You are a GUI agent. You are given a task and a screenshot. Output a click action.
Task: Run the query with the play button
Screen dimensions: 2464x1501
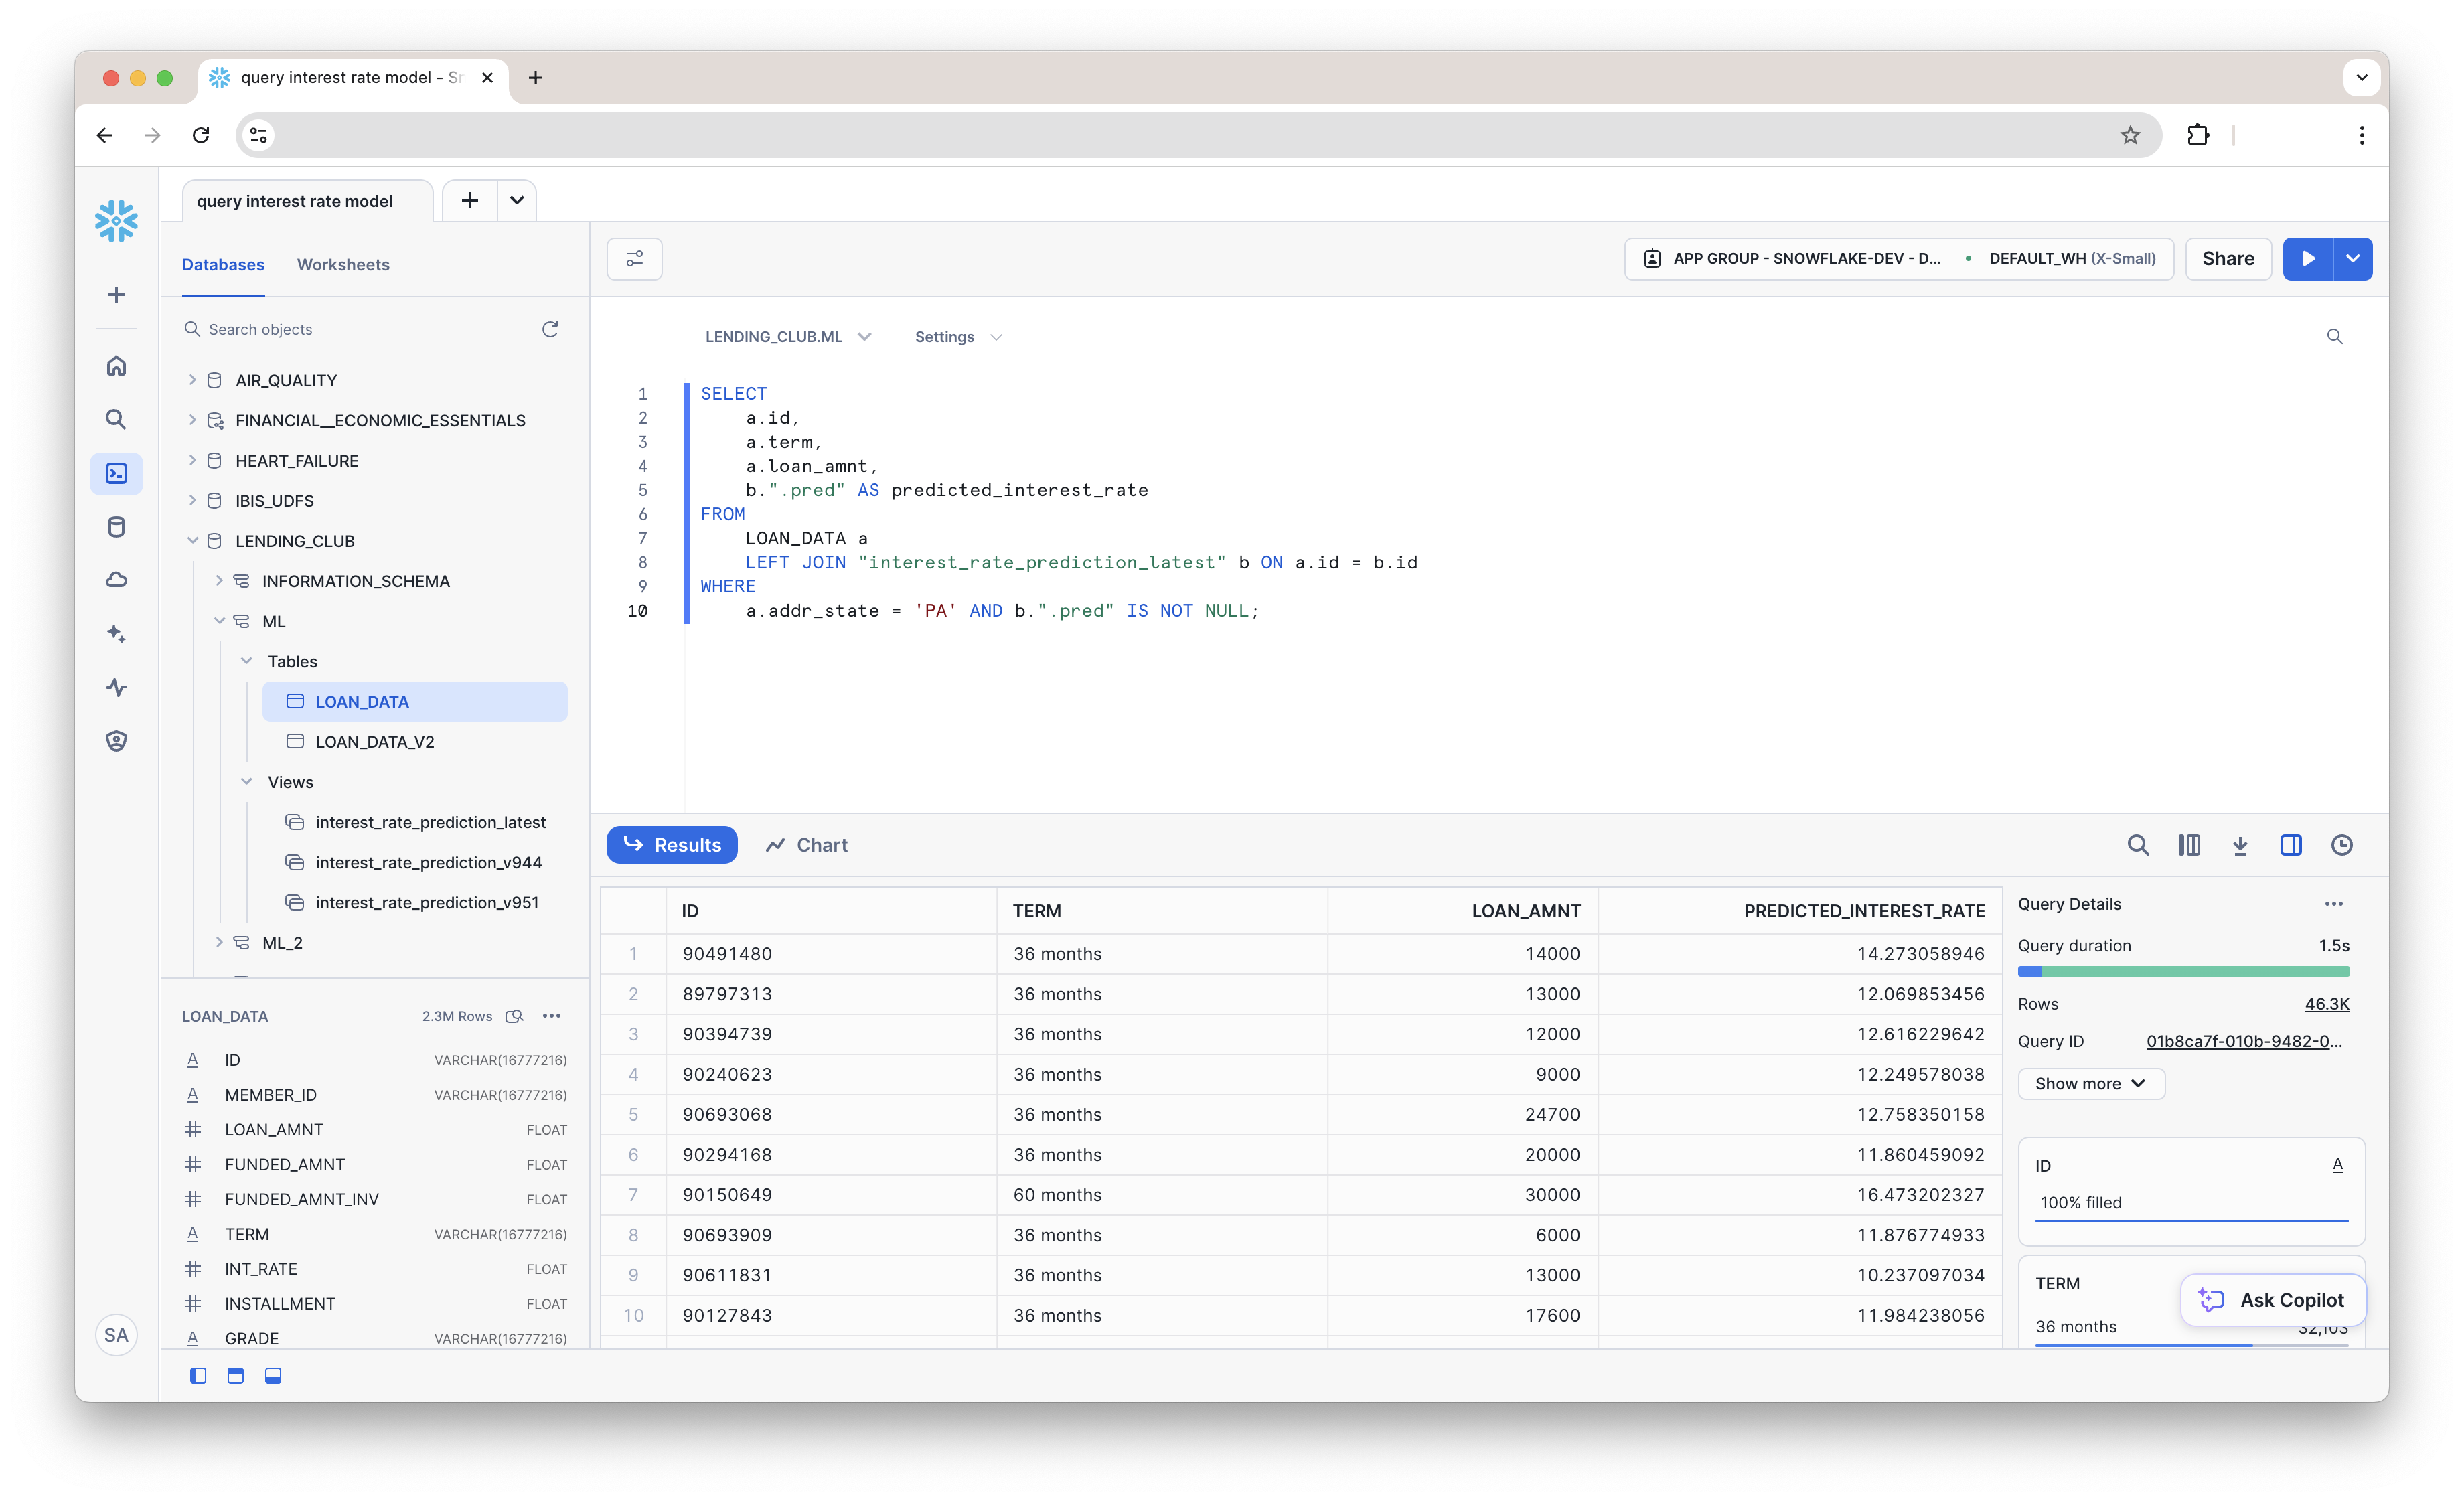coord(2308,259)
